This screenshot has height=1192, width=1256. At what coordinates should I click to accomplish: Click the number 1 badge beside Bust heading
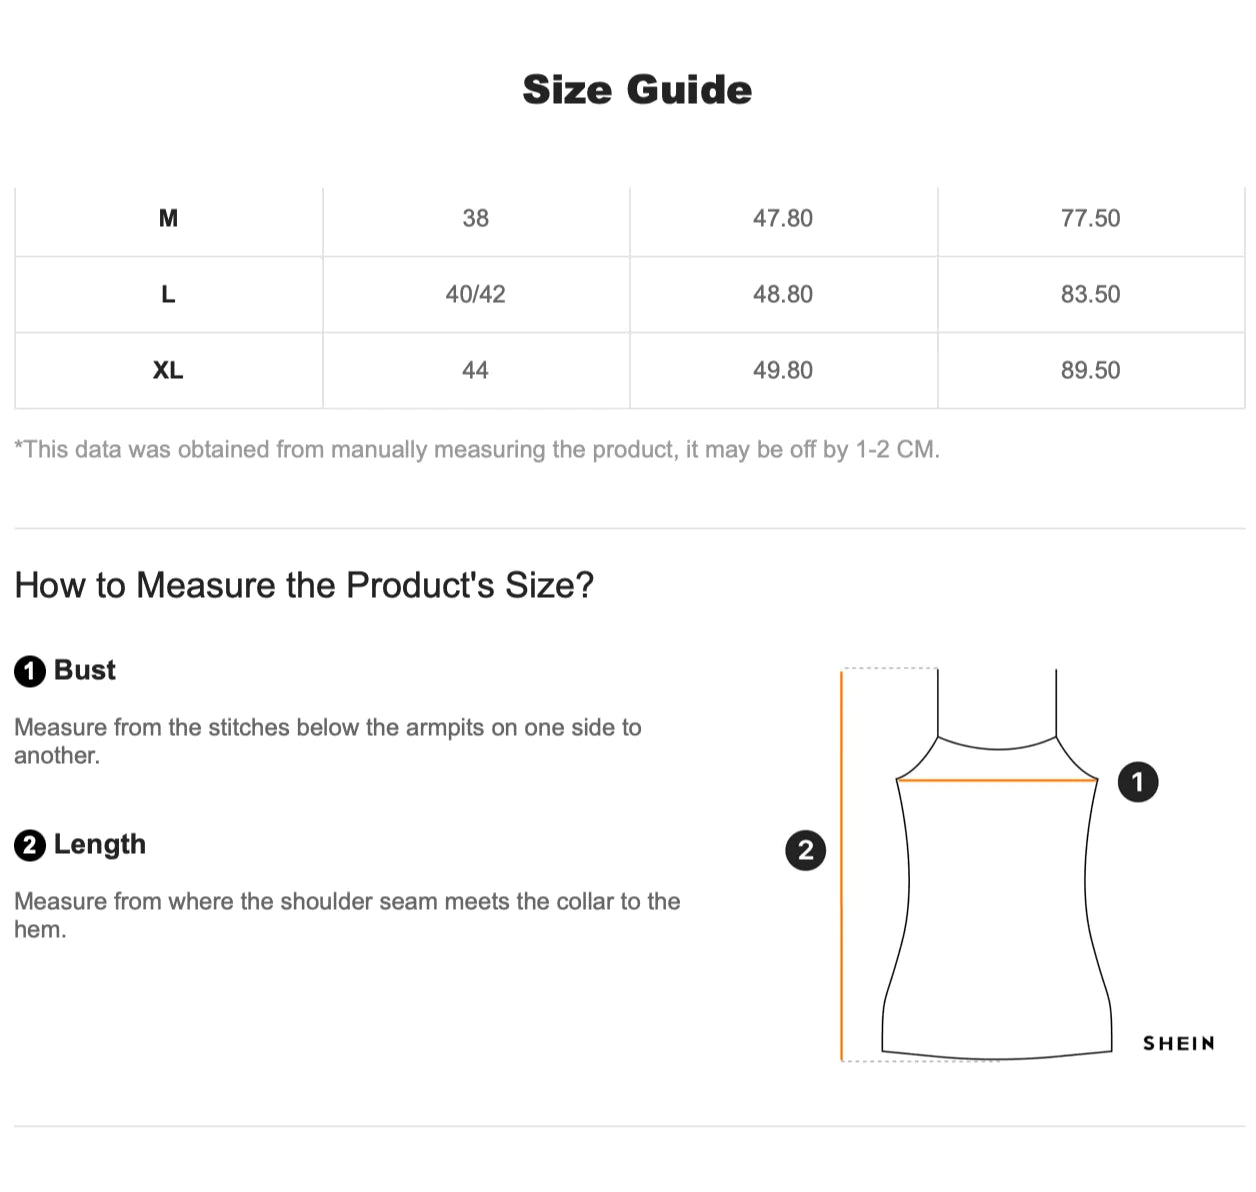click(30, 671)
